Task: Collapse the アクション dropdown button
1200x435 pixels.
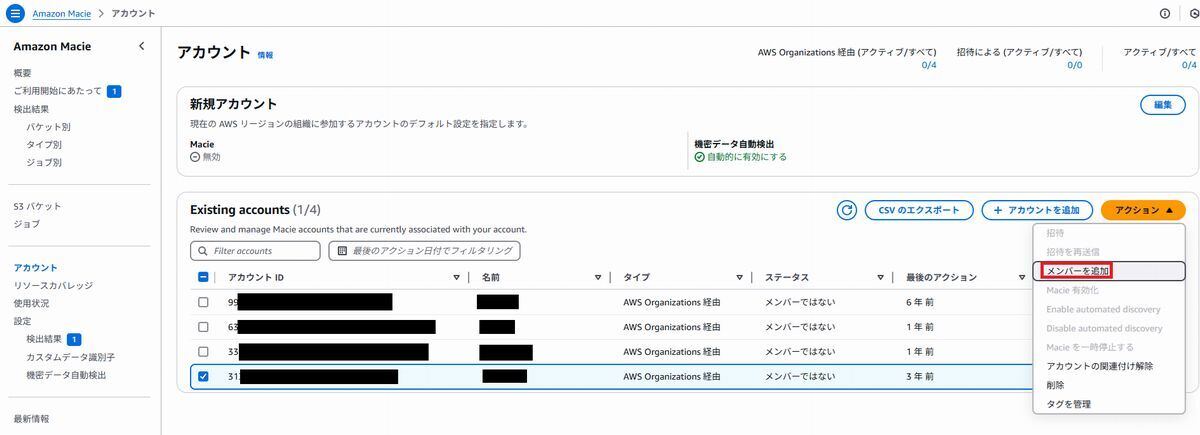Action: coord(1143,210)
